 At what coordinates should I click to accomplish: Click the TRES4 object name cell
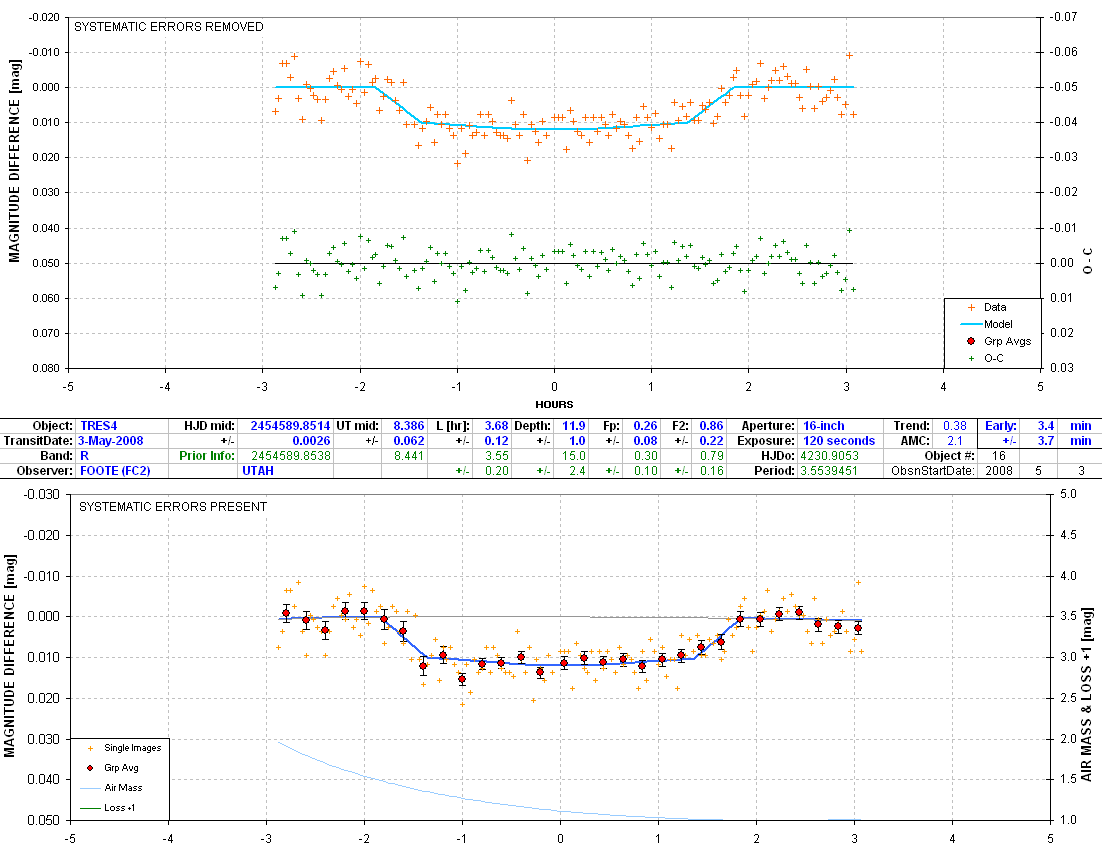click(98, 426)
